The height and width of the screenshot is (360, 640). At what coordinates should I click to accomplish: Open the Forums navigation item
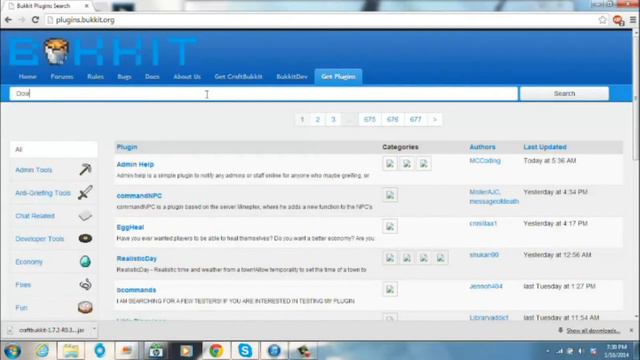point(62,76)
